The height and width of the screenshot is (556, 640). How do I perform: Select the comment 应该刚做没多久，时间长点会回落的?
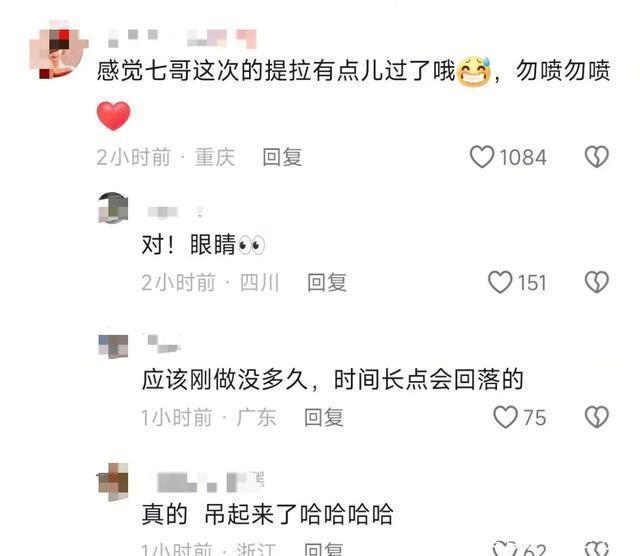(x=332, y=380)
